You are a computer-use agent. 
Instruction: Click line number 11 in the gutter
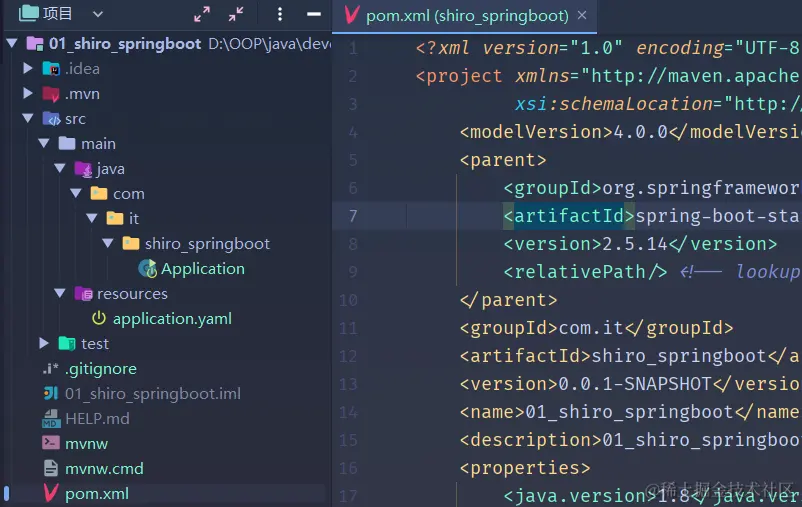tap(348, 328)
